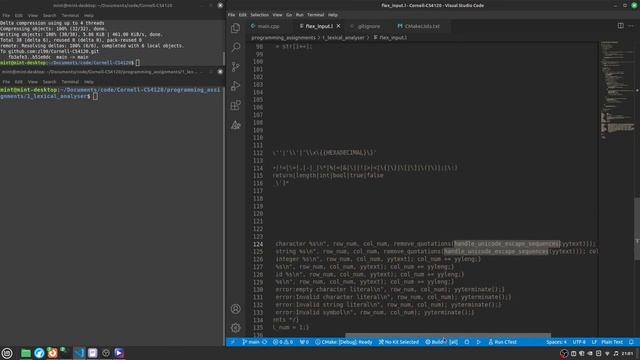Click the code minimap
The height and width of the screenshot is (360, 640).
617,90
